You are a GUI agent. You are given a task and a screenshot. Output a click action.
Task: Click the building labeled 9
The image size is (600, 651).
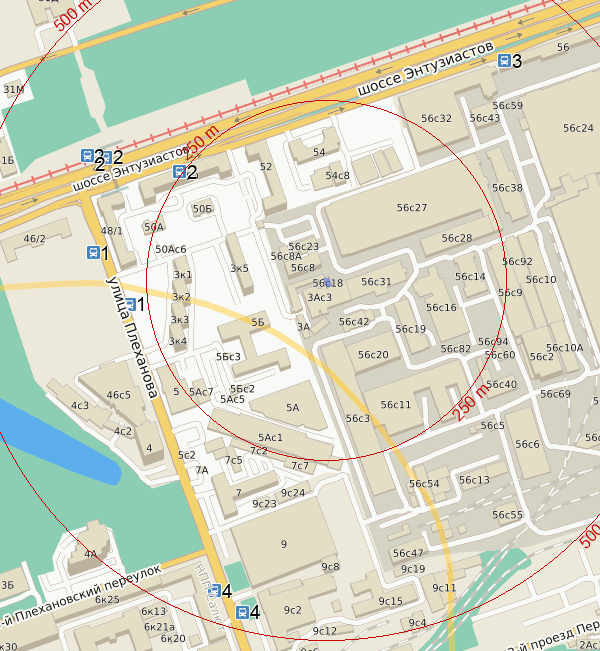(x=284, y=543)
